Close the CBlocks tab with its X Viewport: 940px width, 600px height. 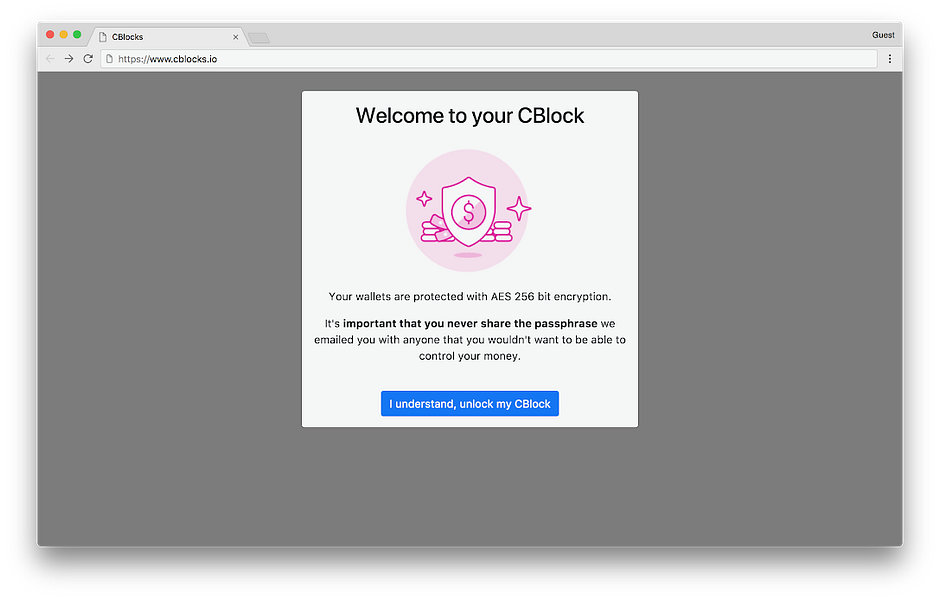pos(236,37)
